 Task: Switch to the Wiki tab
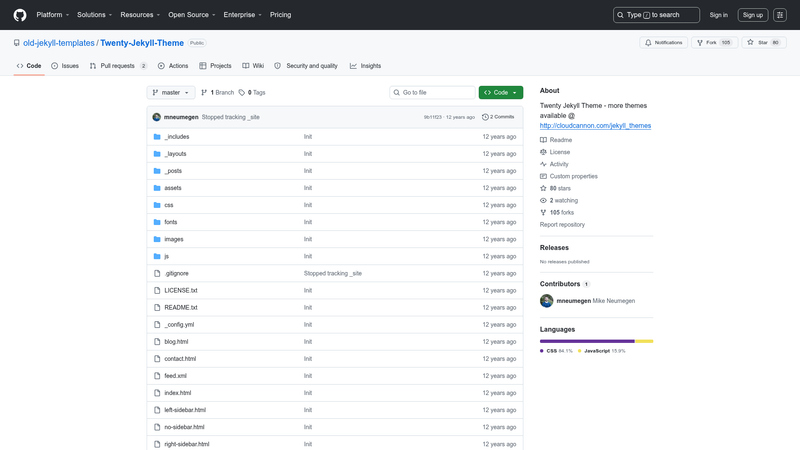253,66
